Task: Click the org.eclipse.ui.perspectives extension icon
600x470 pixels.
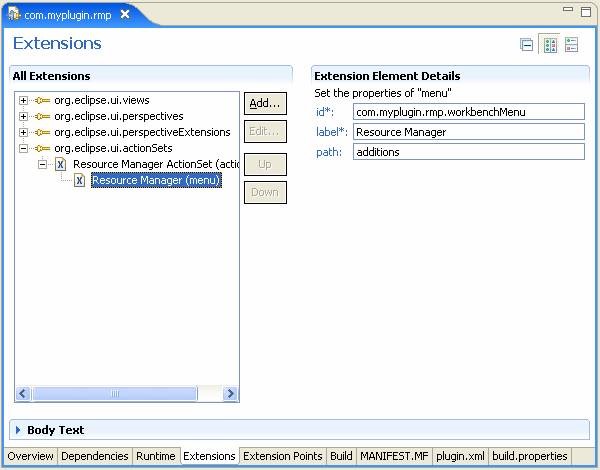Action: [x=42, y=116]
